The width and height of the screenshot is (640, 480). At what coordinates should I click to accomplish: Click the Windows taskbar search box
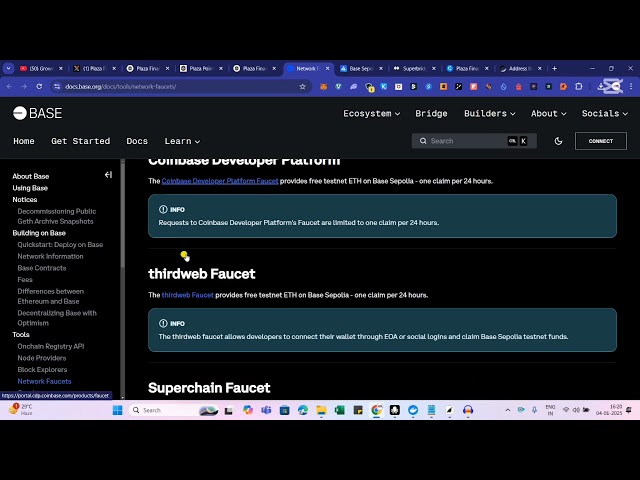pyautogui.click(x=174, y=410)
